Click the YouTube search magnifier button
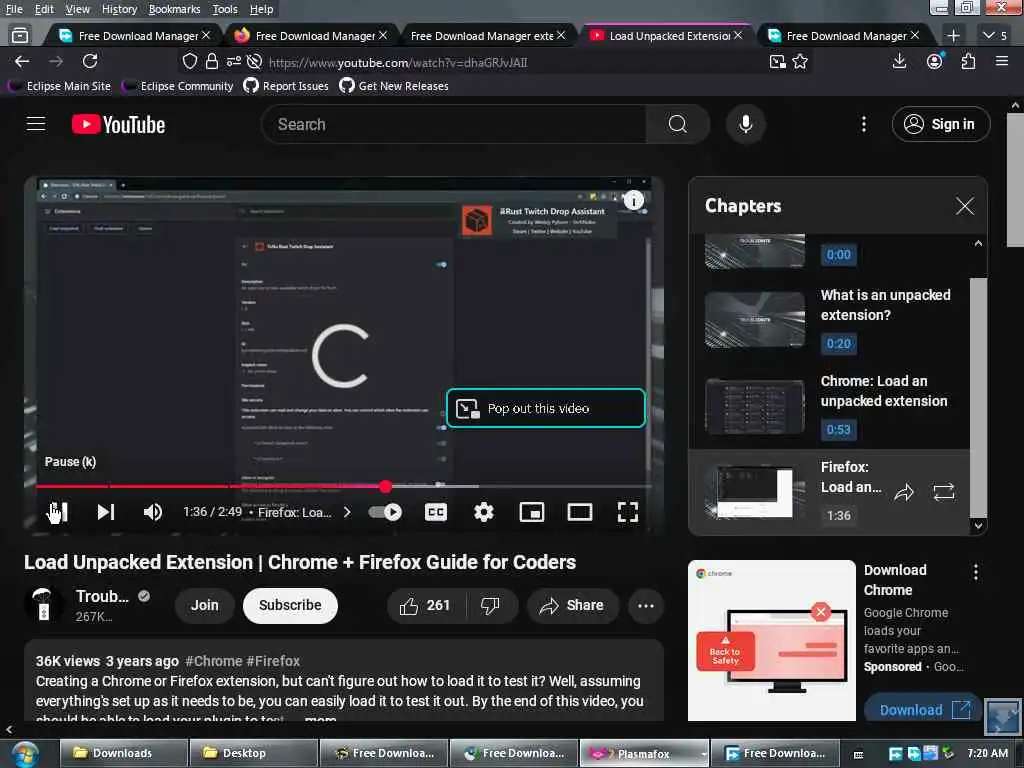This screenshot has width=1024, height=768. click(678, 124)
